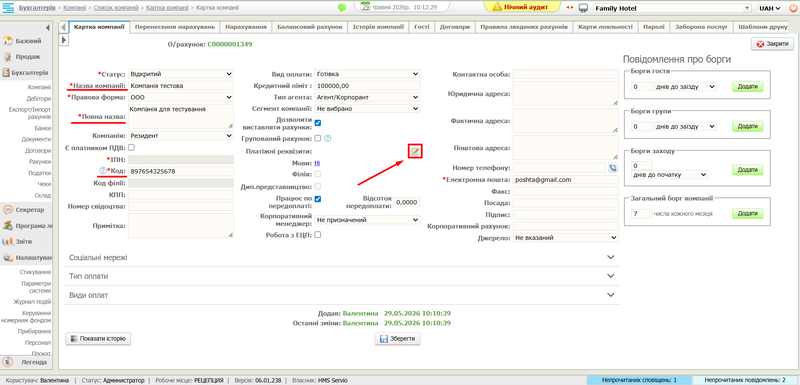
Task: Expand the Види оплат section
Action: click(x=342, y=295)
